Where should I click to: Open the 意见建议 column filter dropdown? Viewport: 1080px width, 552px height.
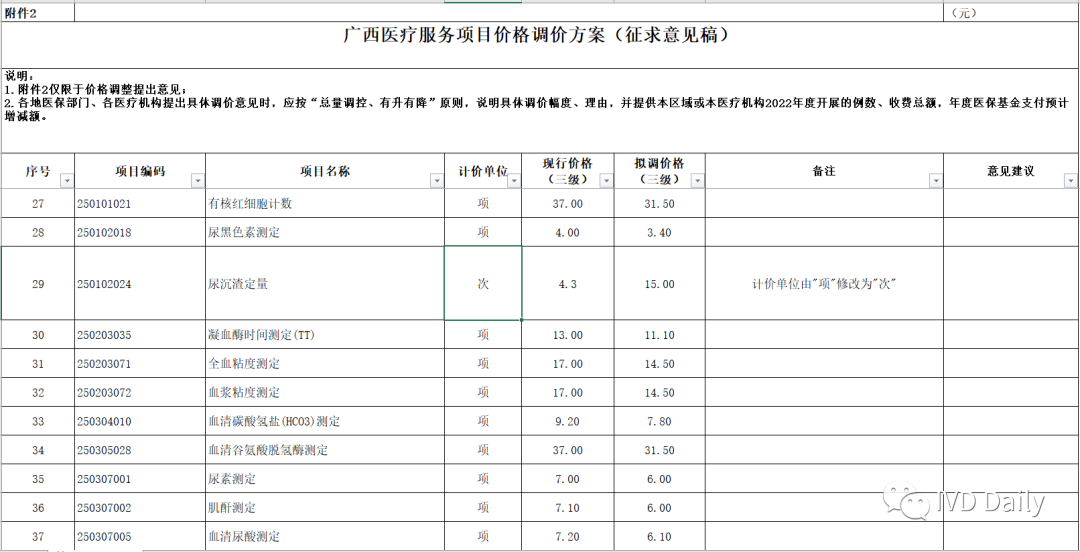point(1072,181)
